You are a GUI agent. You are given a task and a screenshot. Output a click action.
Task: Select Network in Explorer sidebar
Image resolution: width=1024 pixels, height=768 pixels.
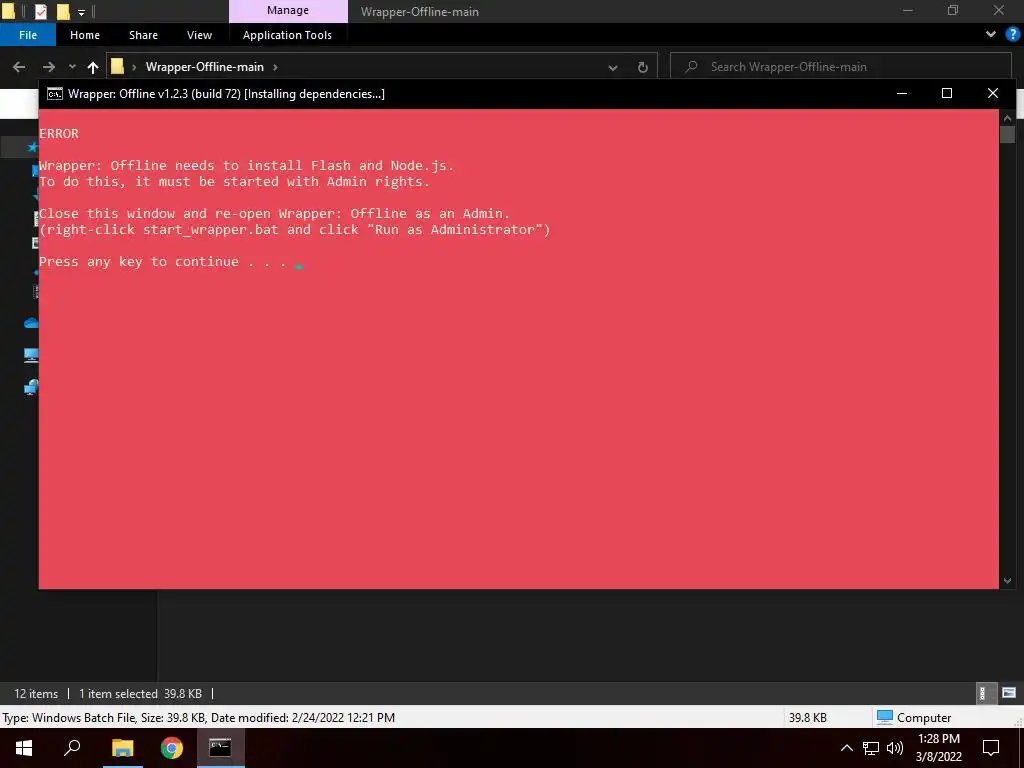pyautogui.click(x=31, y=387)
